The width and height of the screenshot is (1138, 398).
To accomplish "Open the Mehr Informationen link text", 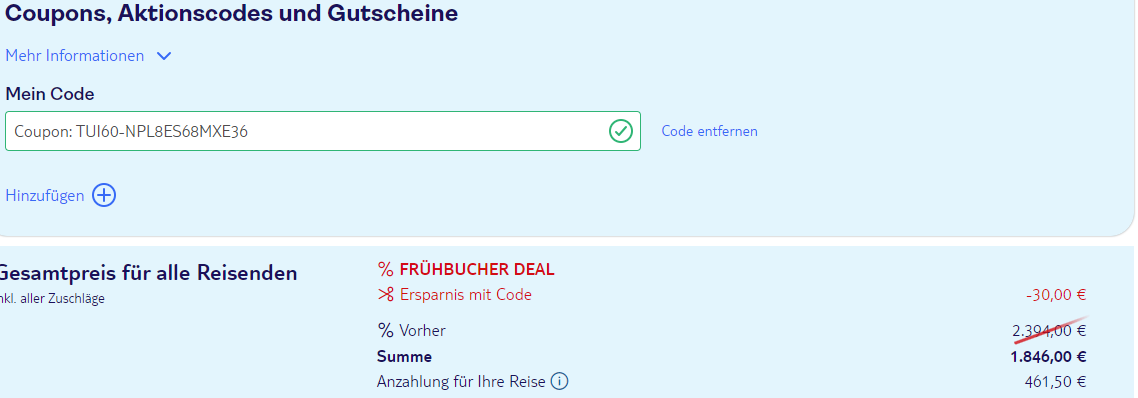I will click(x=75, y=56).
